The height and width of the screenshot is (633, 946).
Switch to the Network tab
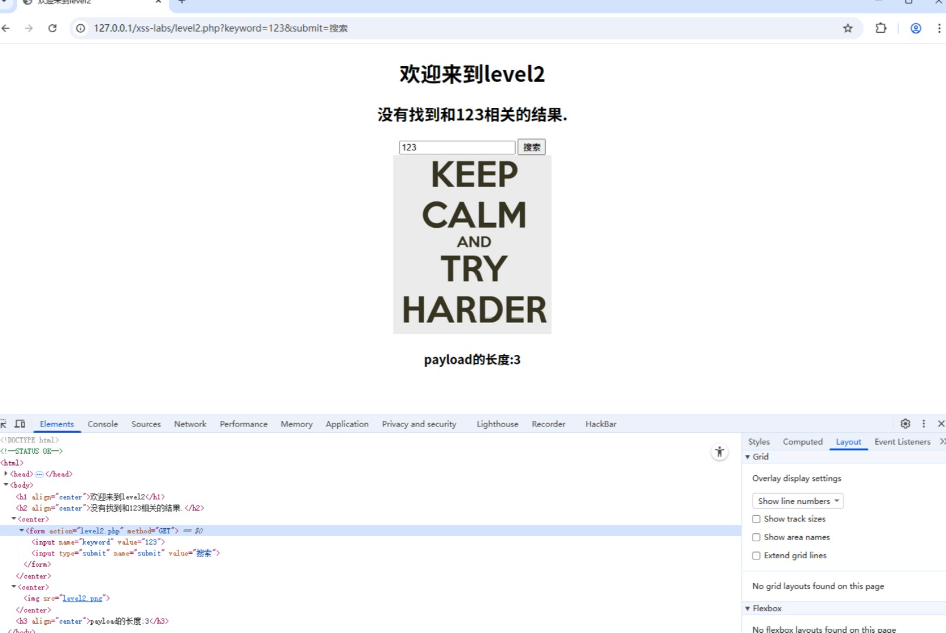tap(190, 424)
